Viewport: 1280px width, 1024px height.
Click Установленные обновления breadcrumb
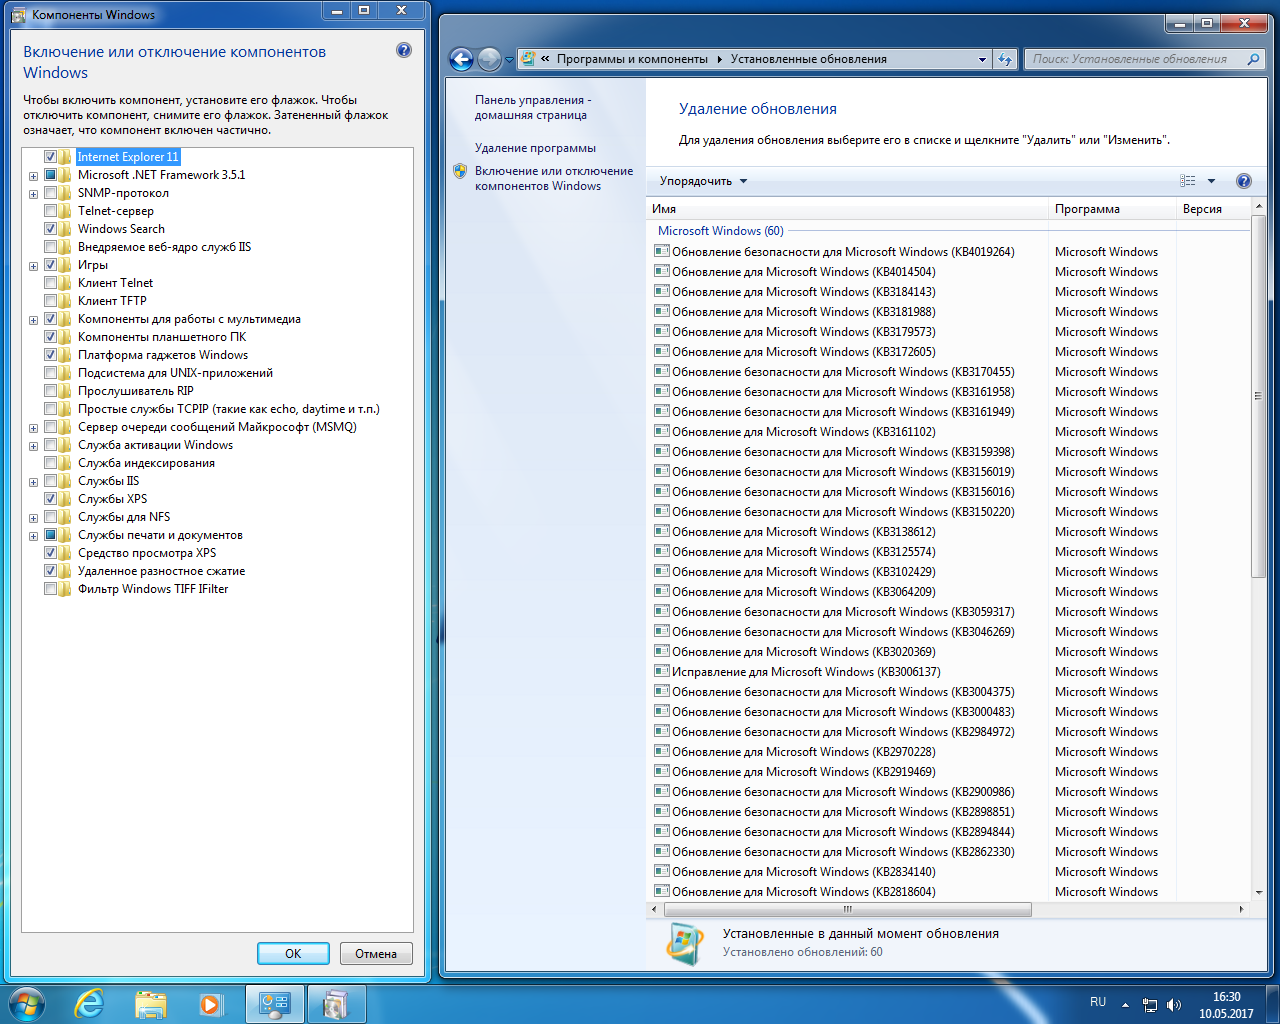click(808, 59)
